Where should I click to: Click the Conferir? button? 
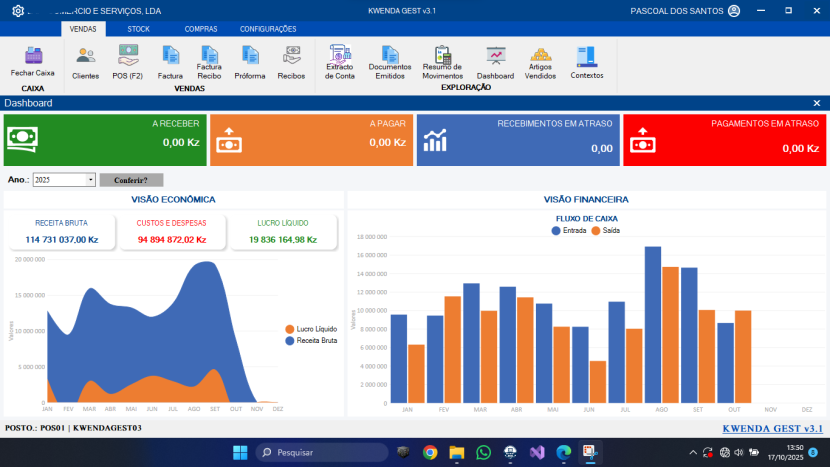[x=131, y=180]
